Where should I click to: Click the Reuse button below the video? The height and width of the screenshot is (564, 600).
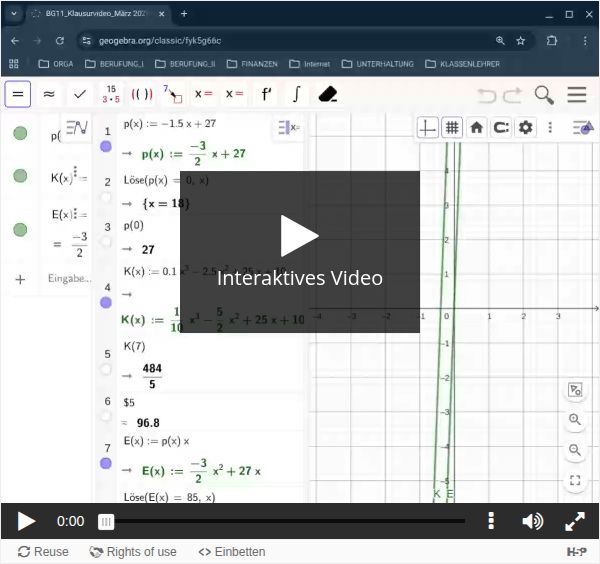[43, 552]
